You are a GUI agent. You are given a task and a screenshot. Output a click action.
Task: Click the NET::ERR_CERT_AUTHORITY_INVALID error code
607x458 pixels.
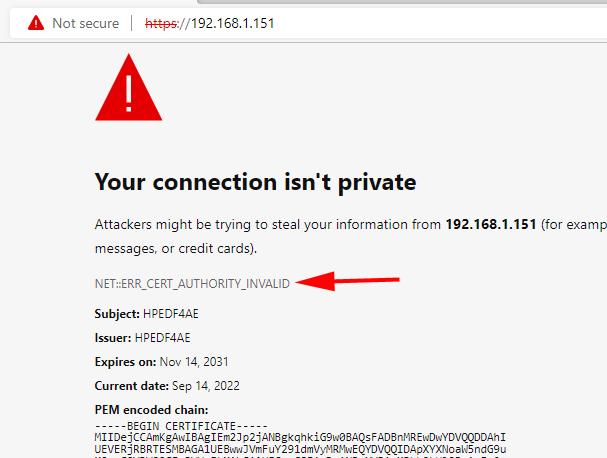(192, 284)
